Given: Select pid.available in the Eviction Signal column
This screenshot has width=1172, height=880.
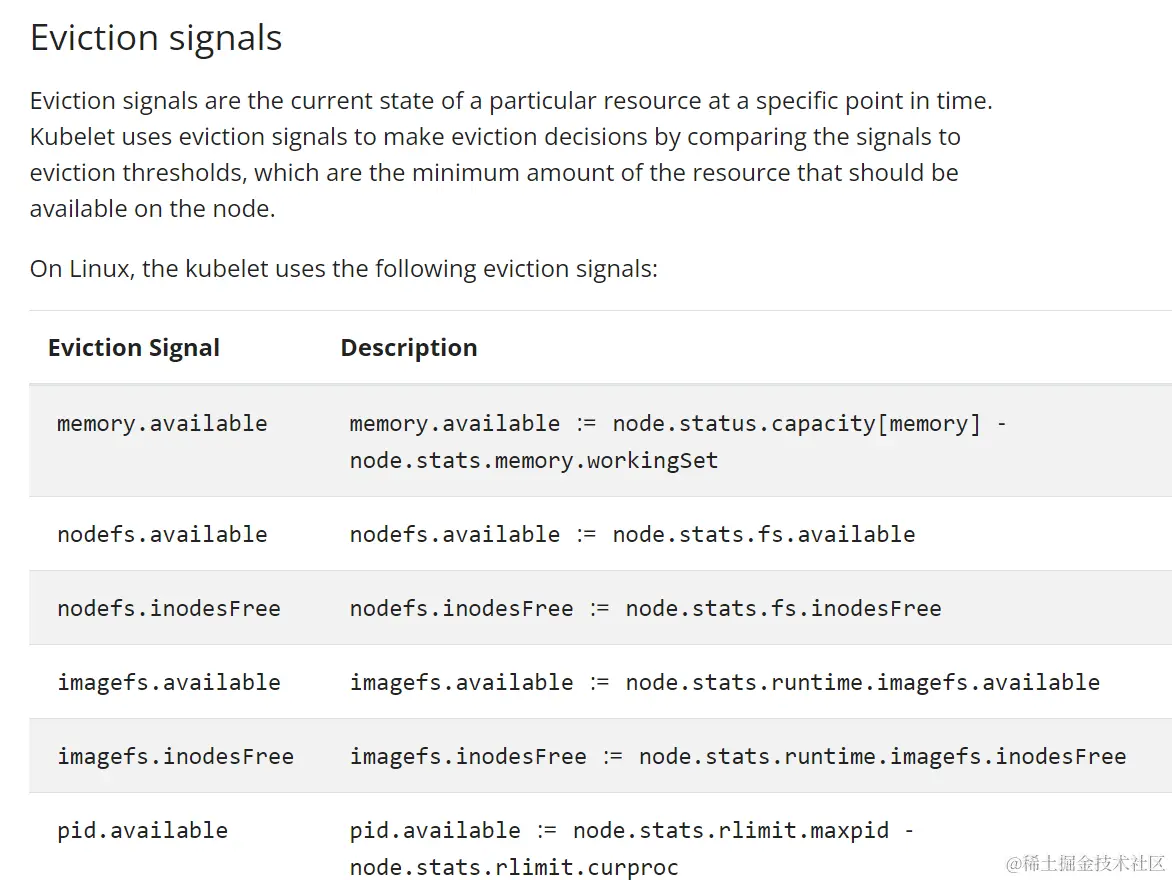Looking at the screenshot, I should [x=142, y=830].
